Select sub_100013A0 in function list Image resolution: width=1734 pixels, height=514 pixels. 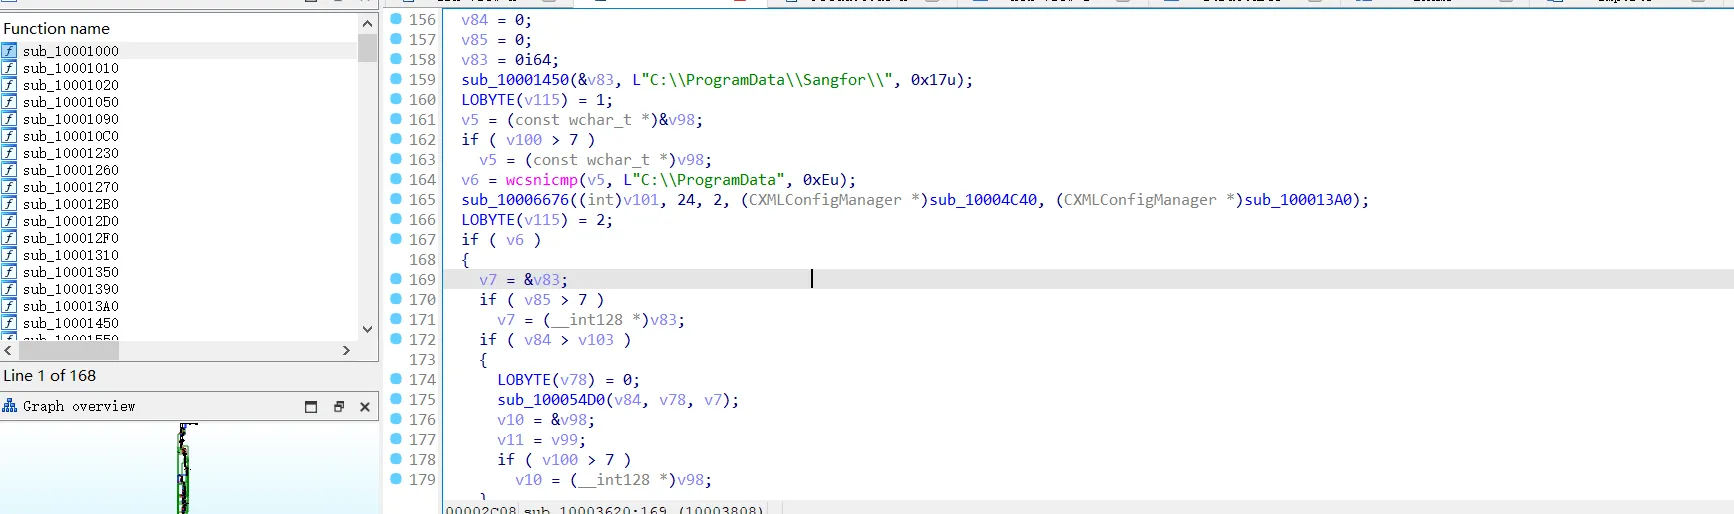click(x=71, y=306)
